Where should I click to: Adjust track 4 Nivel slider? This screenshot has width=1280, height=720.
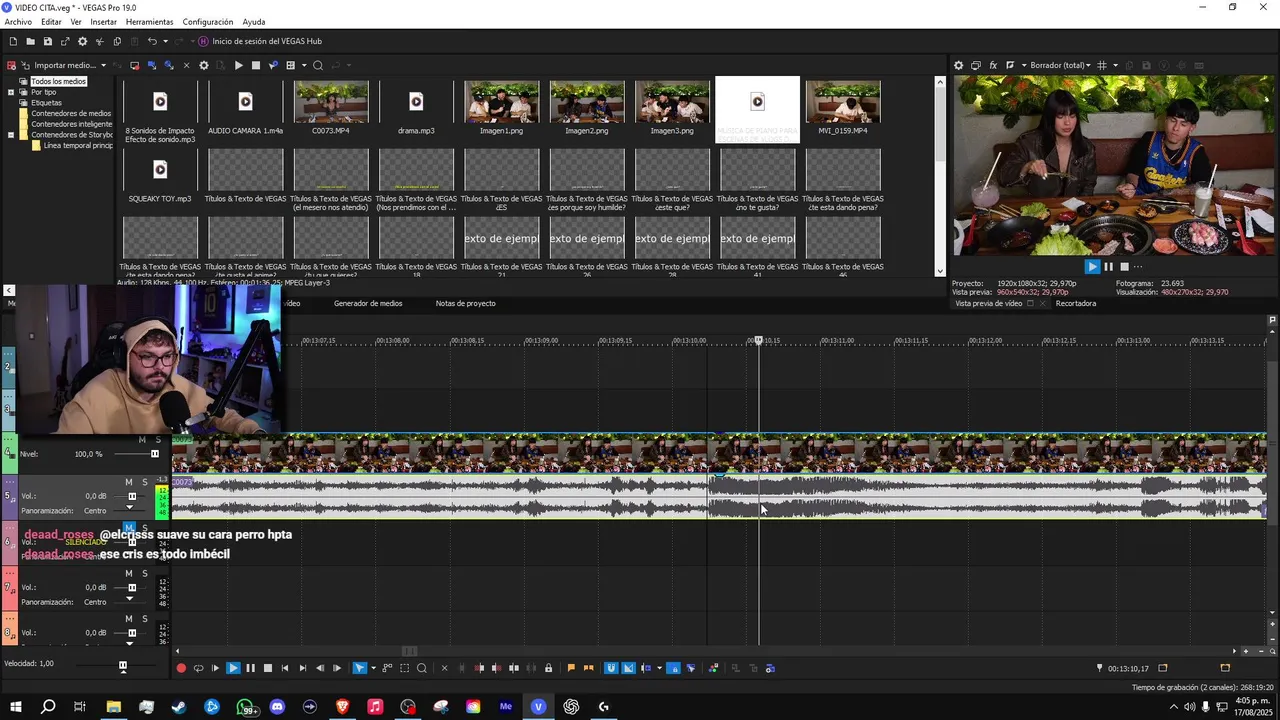click(x=155, y=454)
